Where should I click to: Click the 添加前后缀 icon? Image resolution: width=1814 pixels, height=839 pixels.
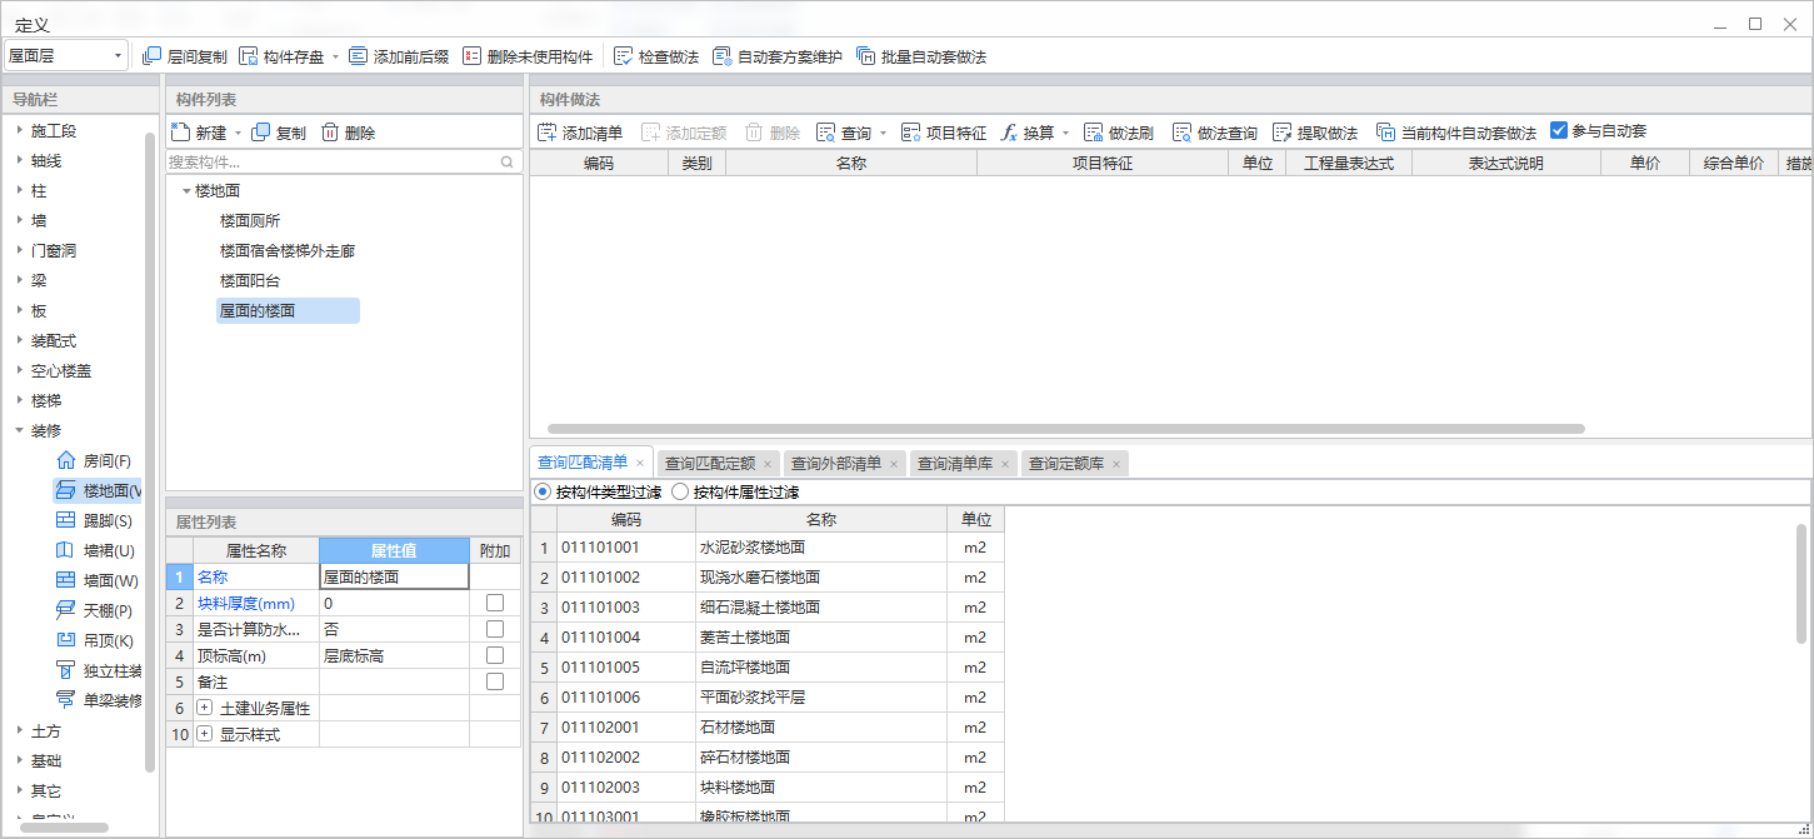coord(358,56)
